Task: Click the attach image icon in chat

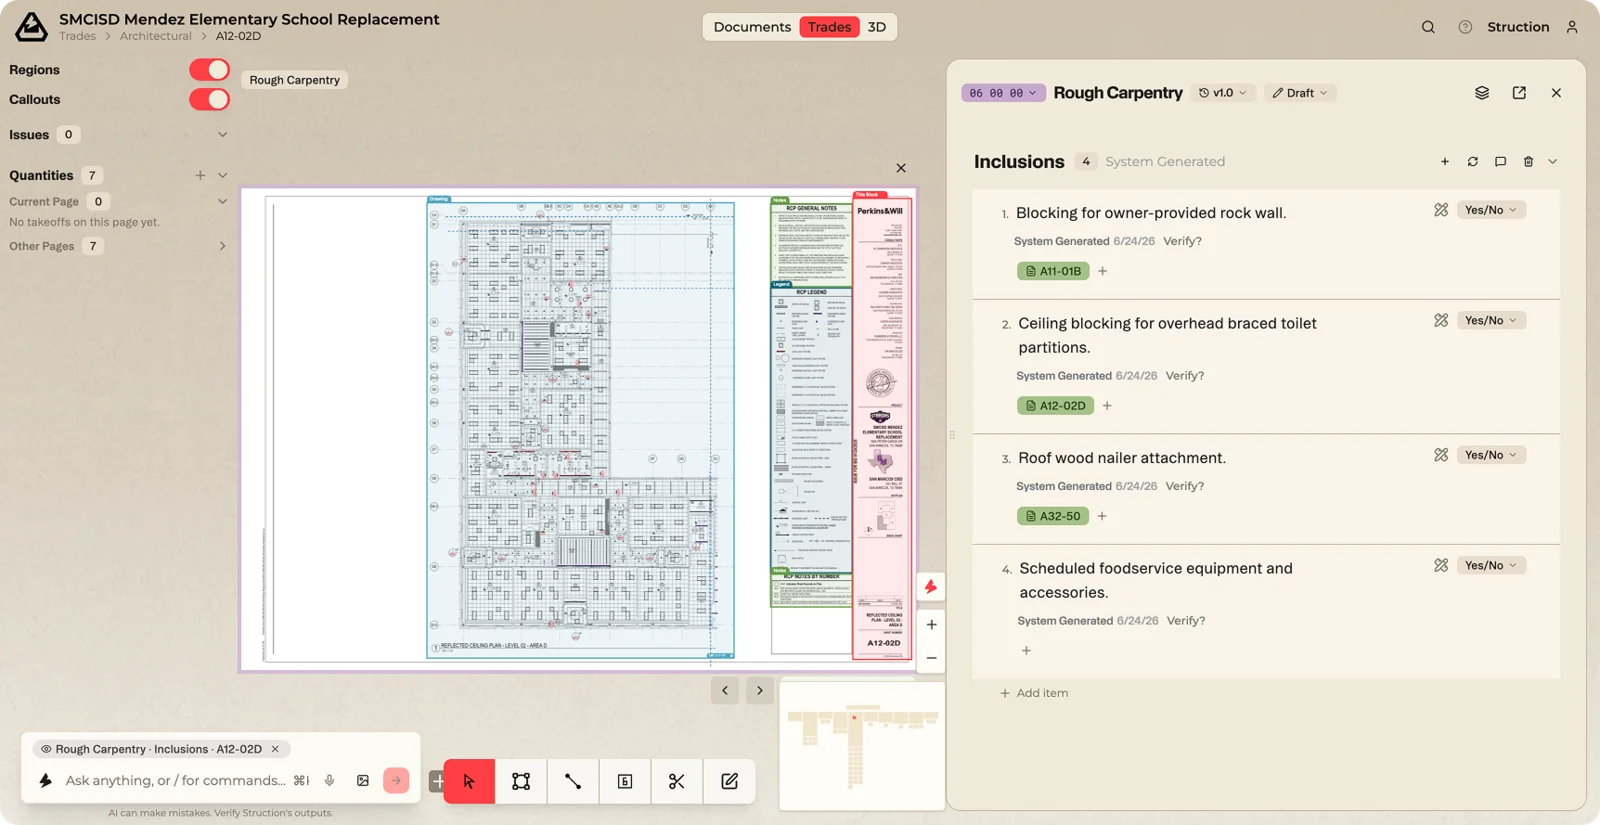Action: click(x=363, y=781)
